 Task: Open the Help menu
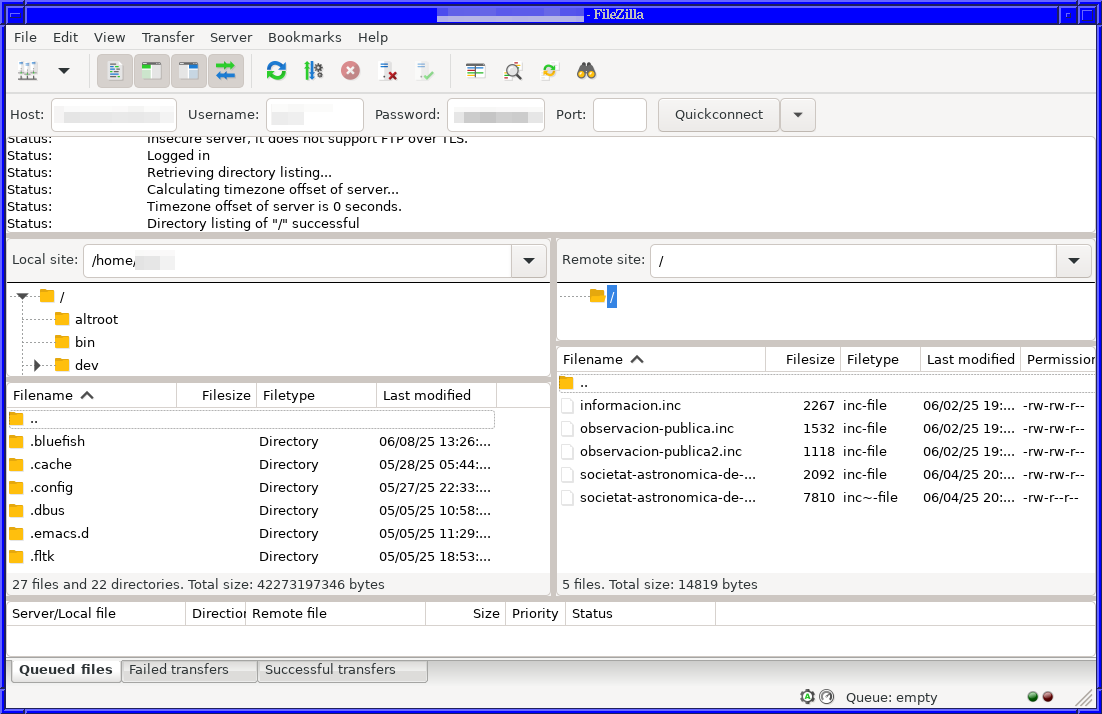point(372,37)
